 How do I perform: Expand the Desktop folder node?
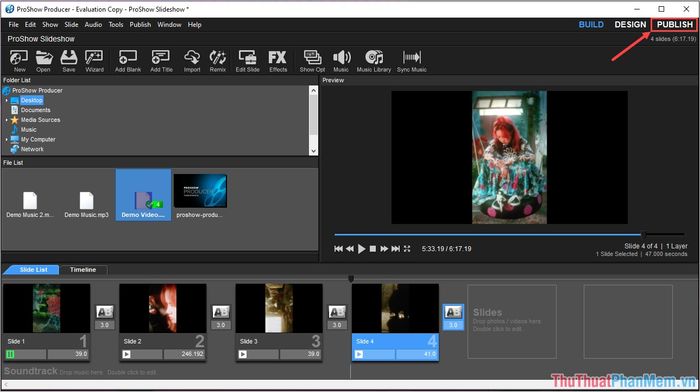click(6, 100)
